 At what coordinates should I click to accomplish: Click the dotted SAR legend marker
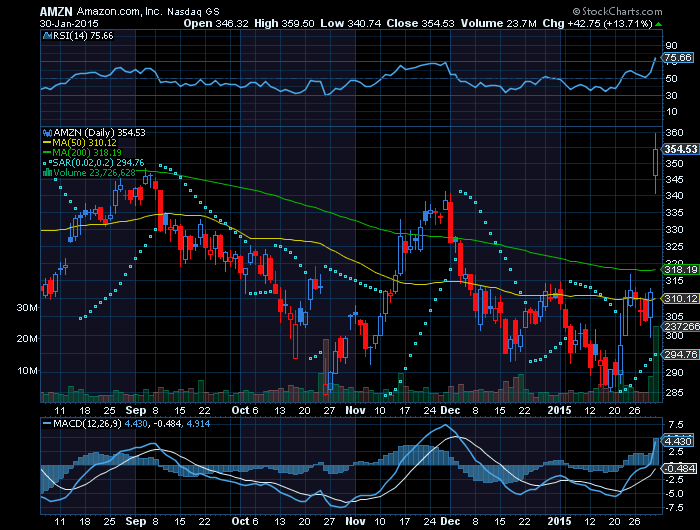point(47,163)
